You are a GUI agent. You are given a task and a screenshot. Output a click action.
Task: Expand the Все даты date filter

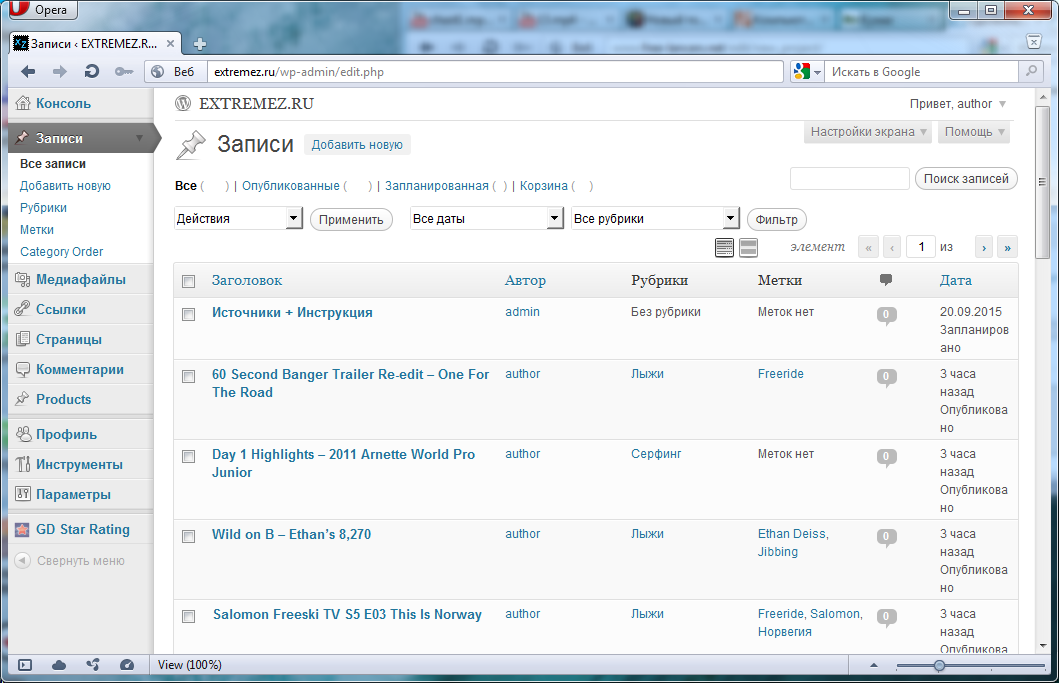coord(487,219)
